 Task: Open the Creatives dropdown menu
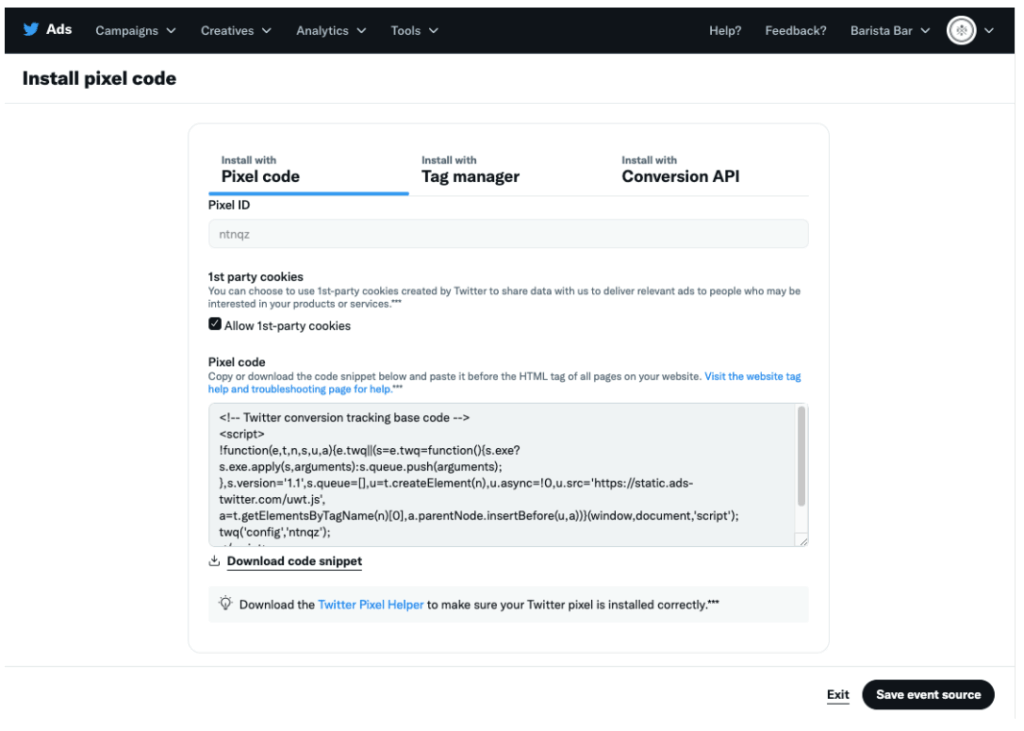coord(236,31)
